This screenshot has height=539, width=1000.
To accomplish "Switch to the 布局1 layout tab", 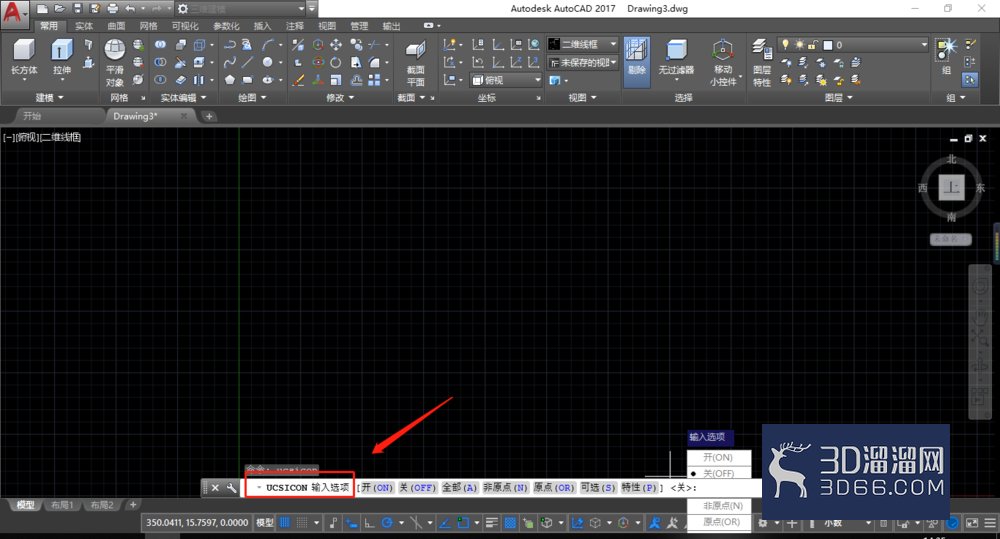I will click(x=62, y=505).
